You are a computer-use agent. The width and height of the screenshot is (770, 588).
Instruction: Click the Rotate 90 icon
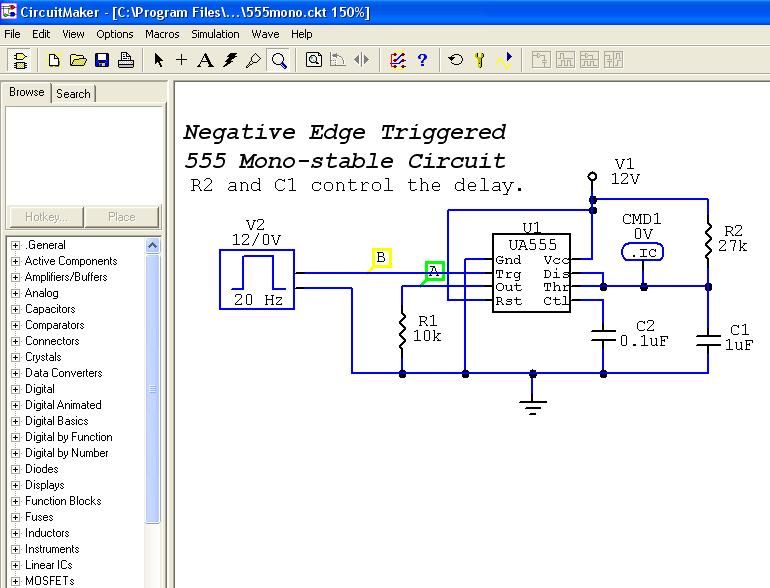337,60
